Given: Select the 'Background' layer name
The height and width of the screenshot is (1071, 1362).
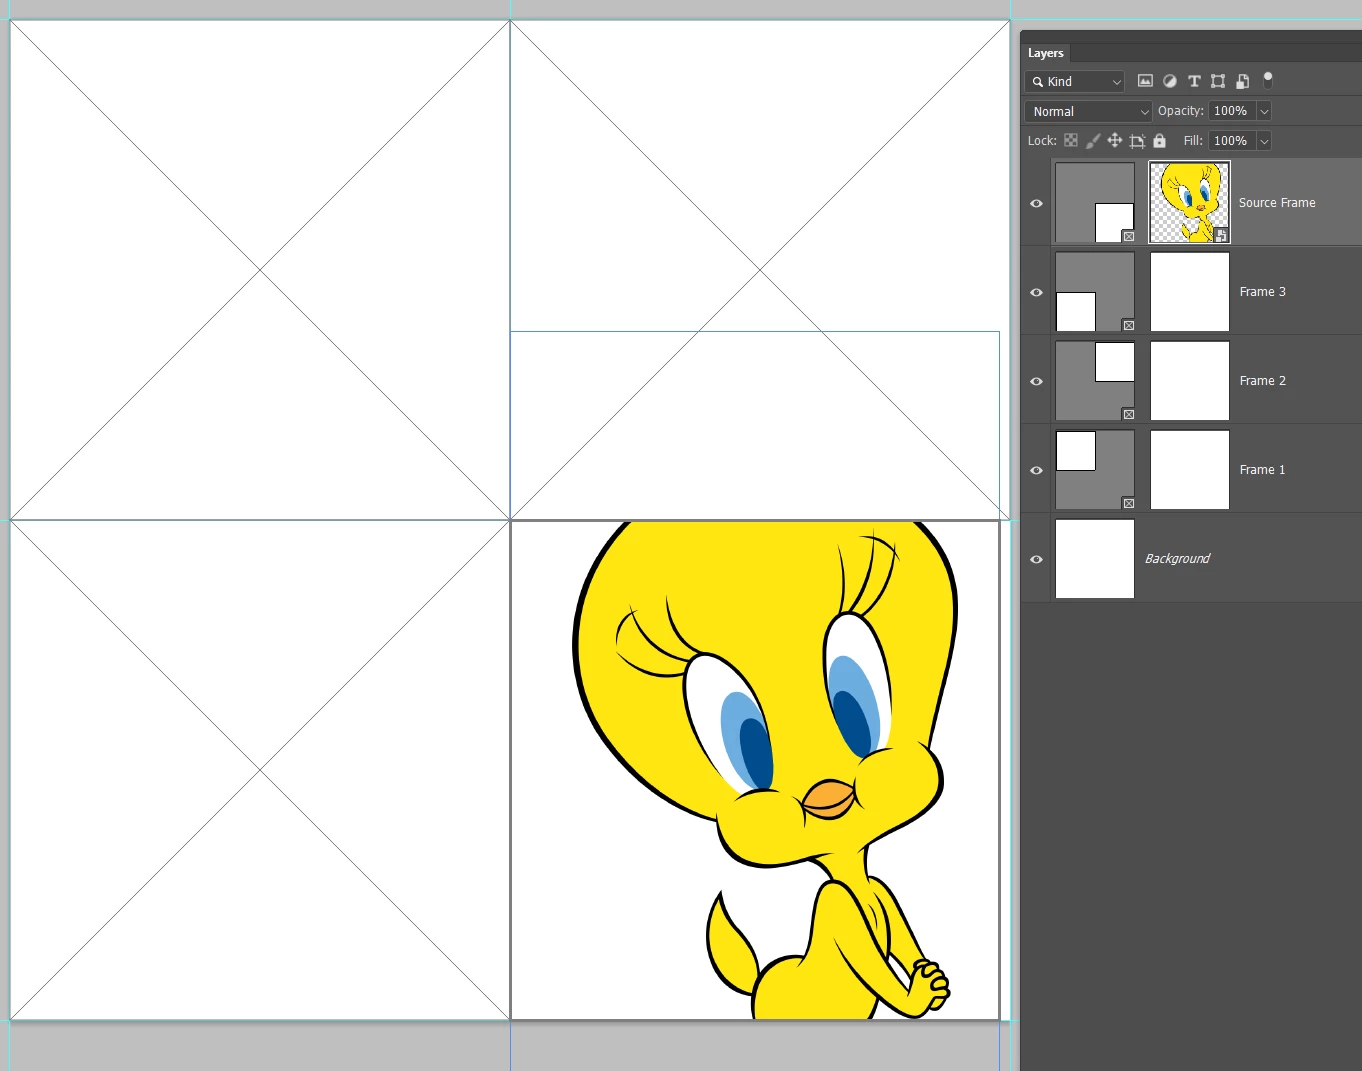Looking at the screenshot, I should pos(1177,559).
